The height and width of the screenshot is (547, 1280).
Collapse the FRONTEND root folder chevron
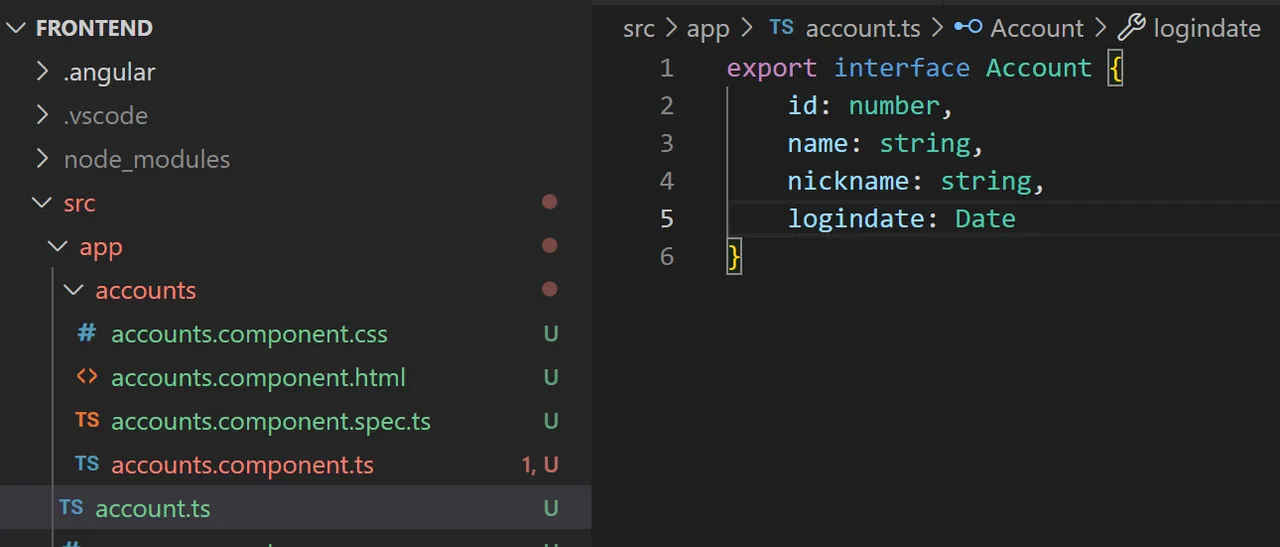point(15,28)
